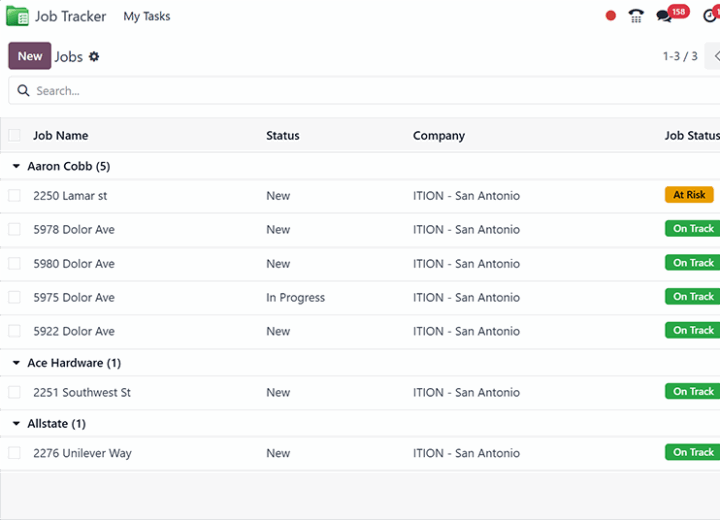Go to previous page arrow
720x520 pixels.
(x=714, y=56)
